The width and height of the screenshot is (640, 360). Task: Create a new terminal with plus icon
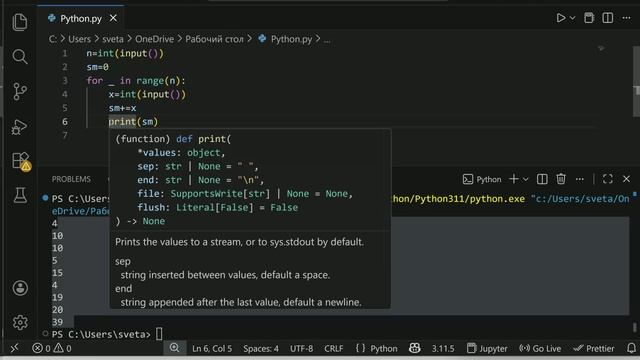(x=513, y=179)
